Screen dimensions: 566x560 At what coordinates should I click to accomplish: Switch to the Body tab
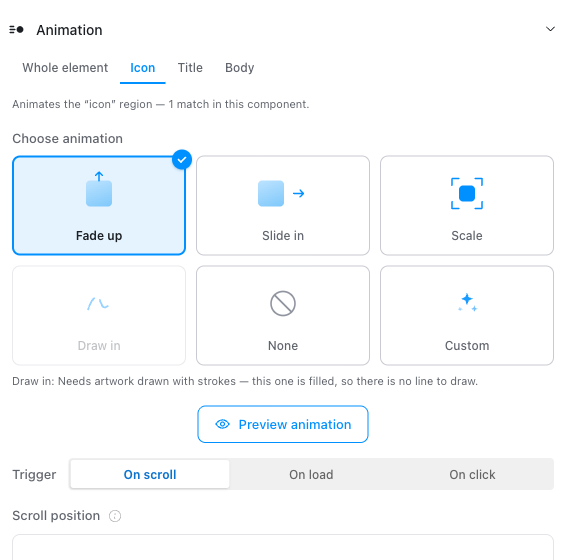(x=240, y=68)
